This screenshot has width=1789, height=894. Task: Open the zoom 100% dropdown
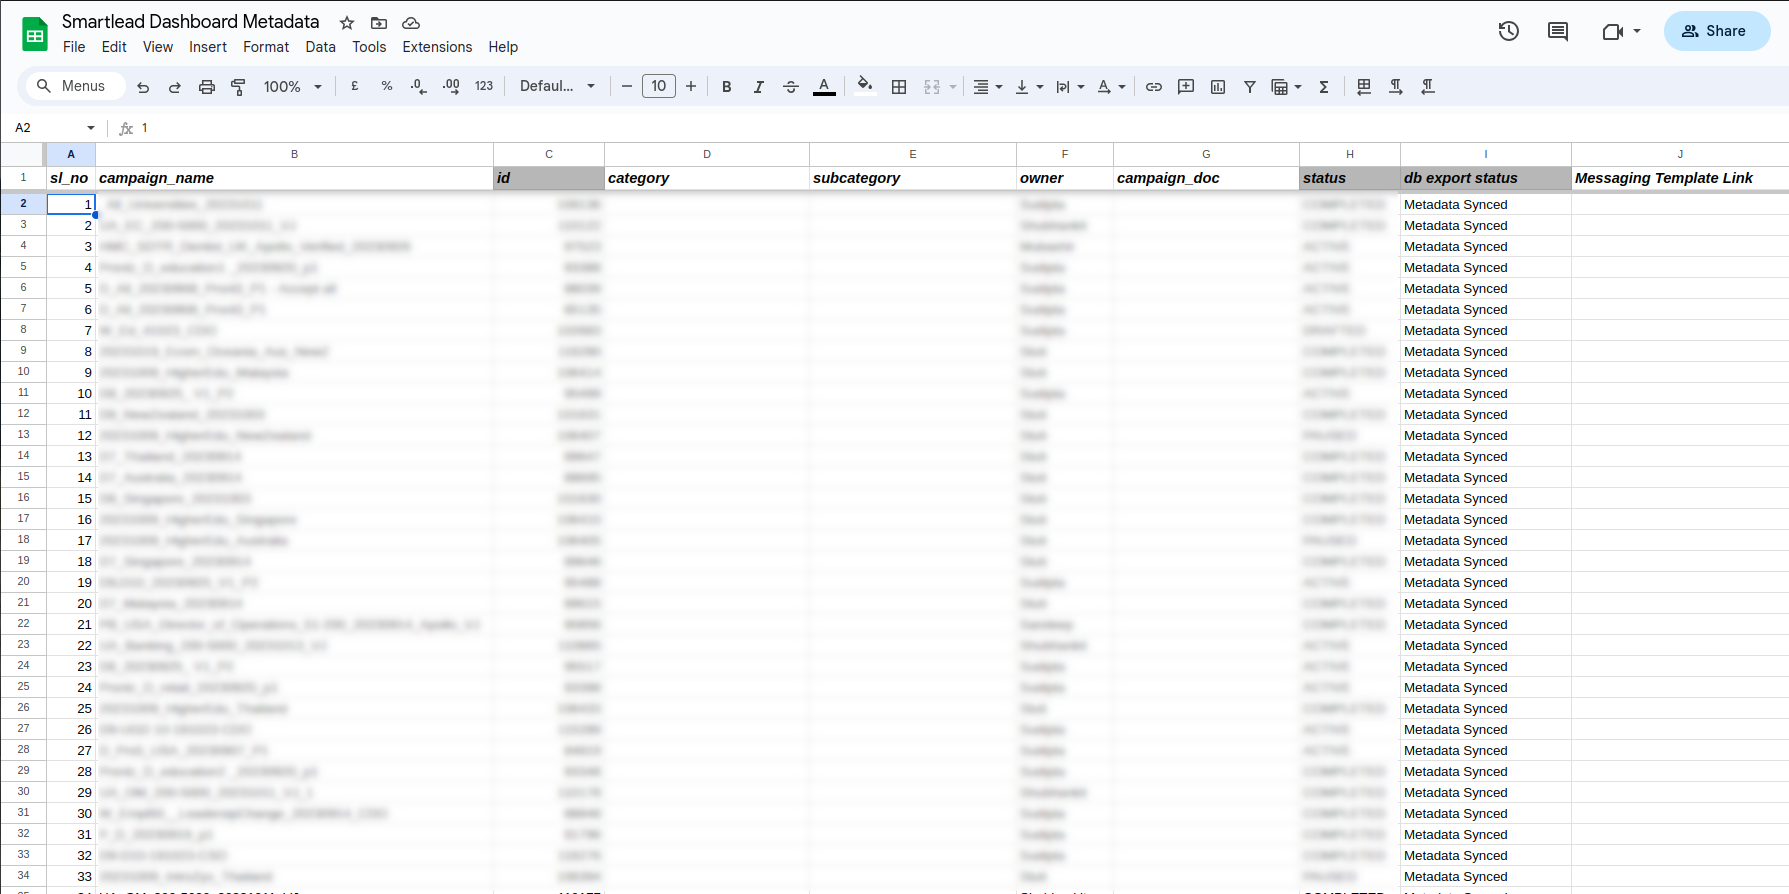(x=292, y=87)
